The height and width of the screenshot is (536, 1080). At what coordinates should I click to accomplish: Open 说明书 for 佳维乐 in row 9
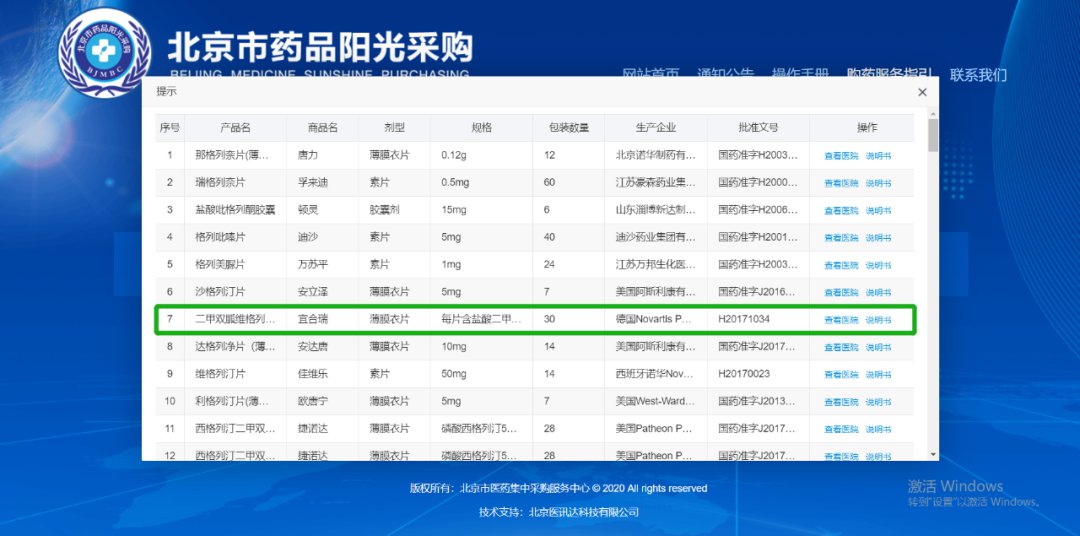tap(878, 375)
